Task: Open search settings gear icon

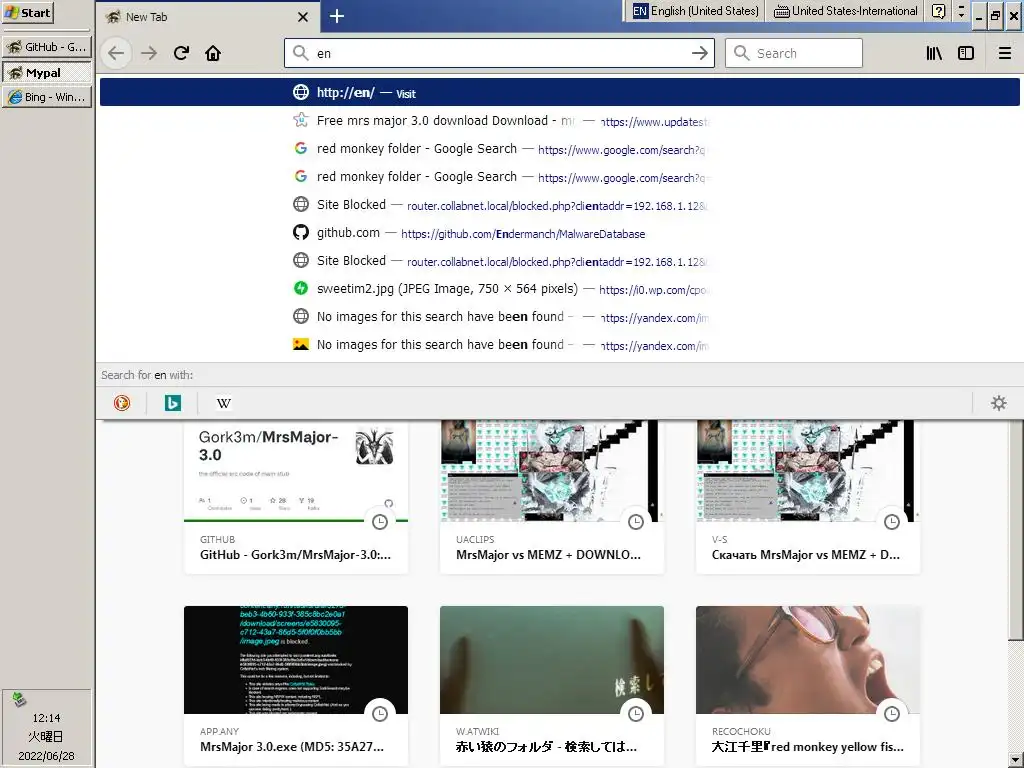Action: click(999, 403)
